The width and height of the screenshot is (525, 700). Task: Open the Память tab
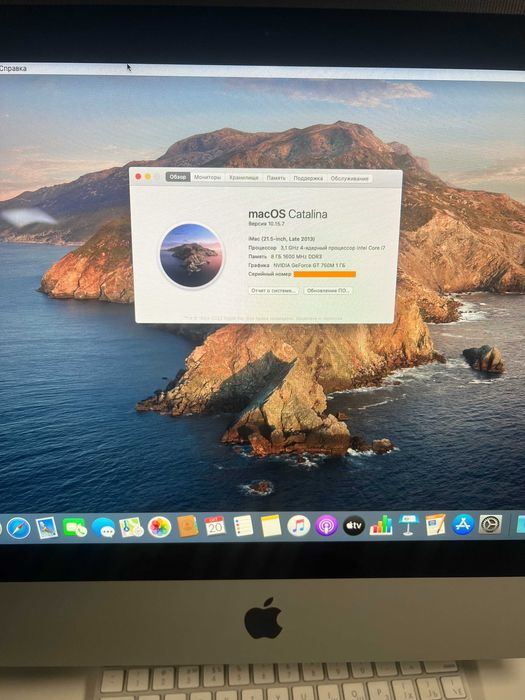pyautogui.click(x=276, y=178)
